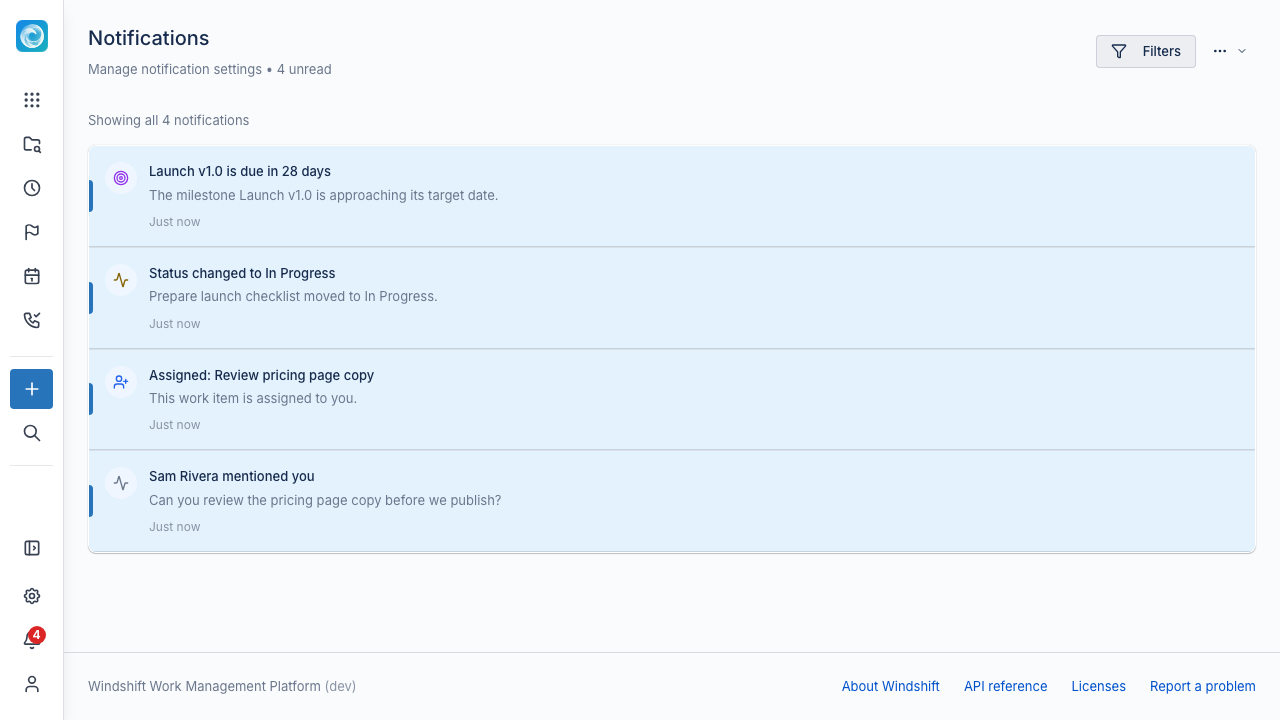Image resolution: width=1280 pixels, height=720 pixels.
Task: Open 'Assigned: Review pricing page copy' notification
Action: [x=672, y=399]
